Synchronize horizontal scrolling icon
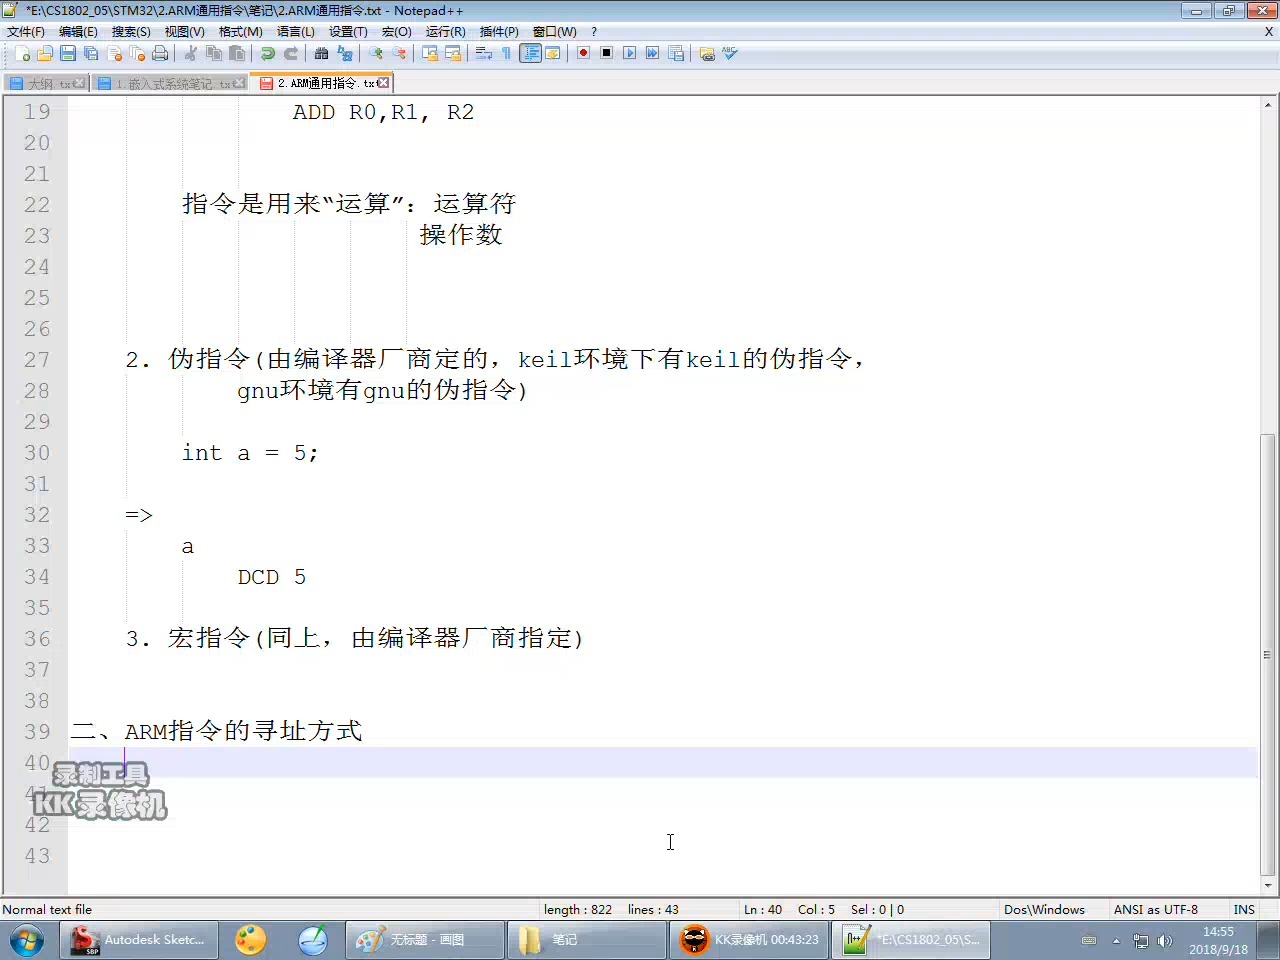The width and height of the screenshot is (1280, 960). pyautogui.click(x=453, y=53)
